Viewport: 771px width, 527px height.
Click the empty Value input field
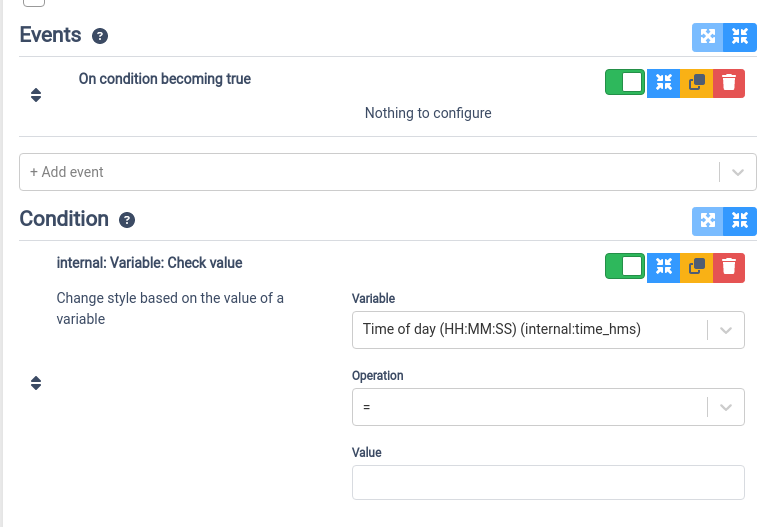(x=548, y=483)
